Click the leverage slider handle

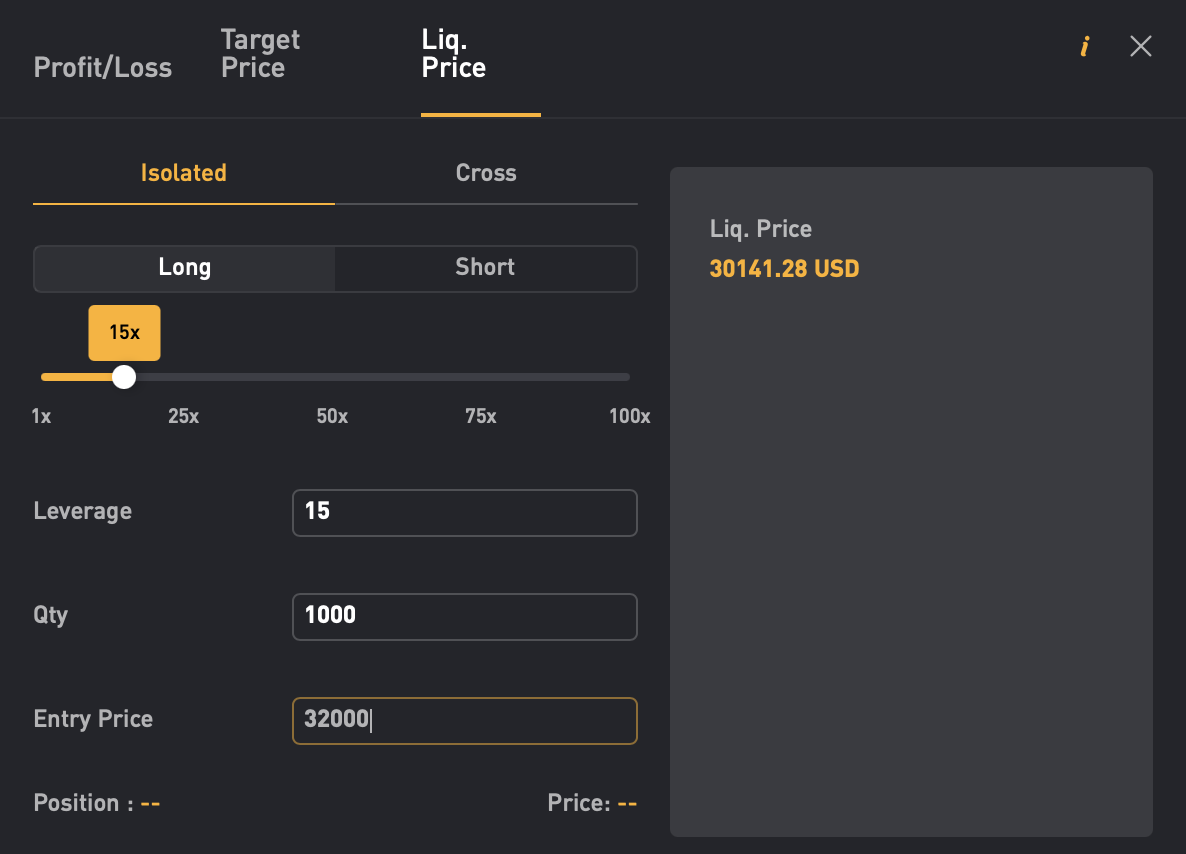click(x=124, y=377)
